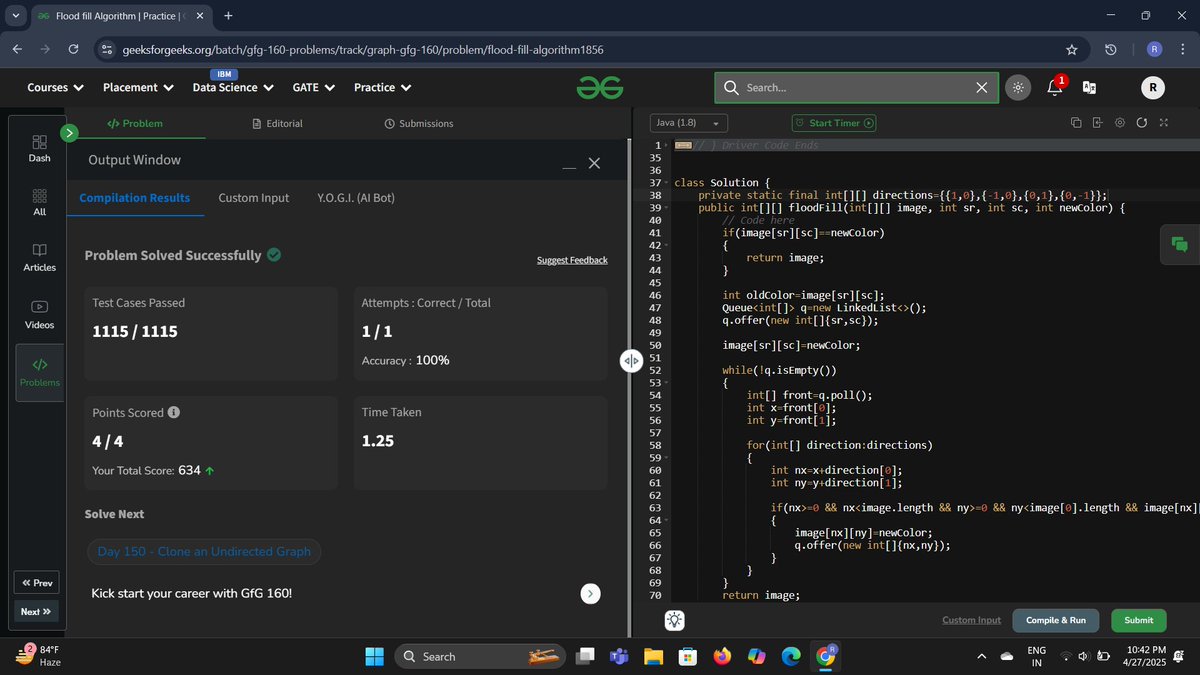Click the editor export/import code icon
Image resolution: width=1200 pixels, height=675 pixels.
click(1097, 123)
